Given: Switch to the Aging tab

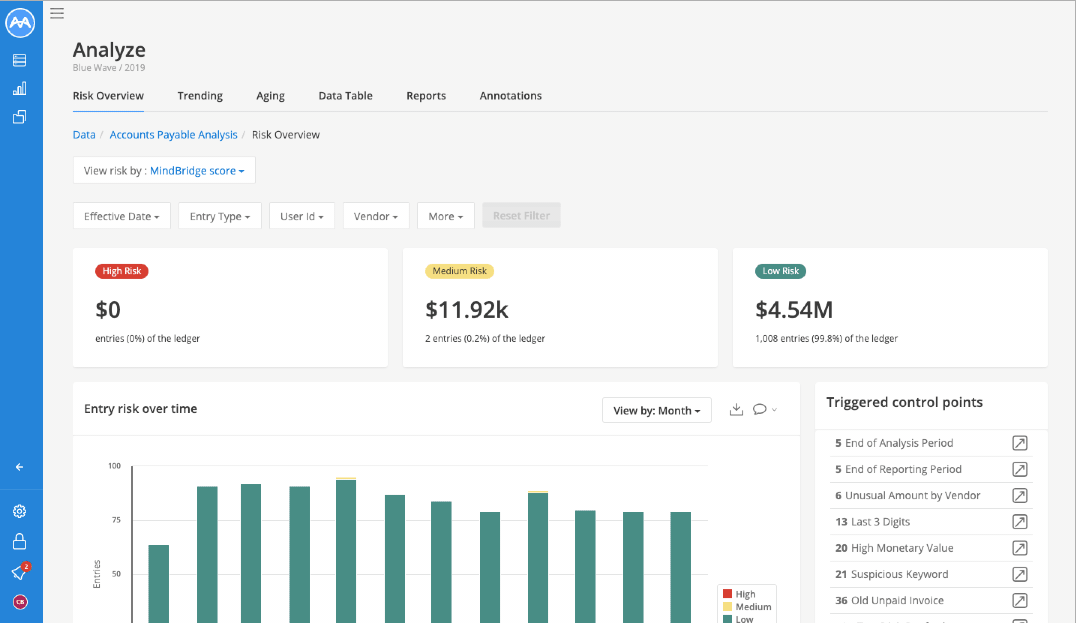Looking at the screenshot, I should click(270, 96).
